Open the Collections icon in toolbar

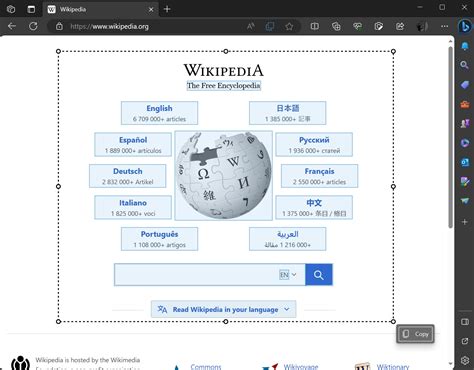click(336, 26)
